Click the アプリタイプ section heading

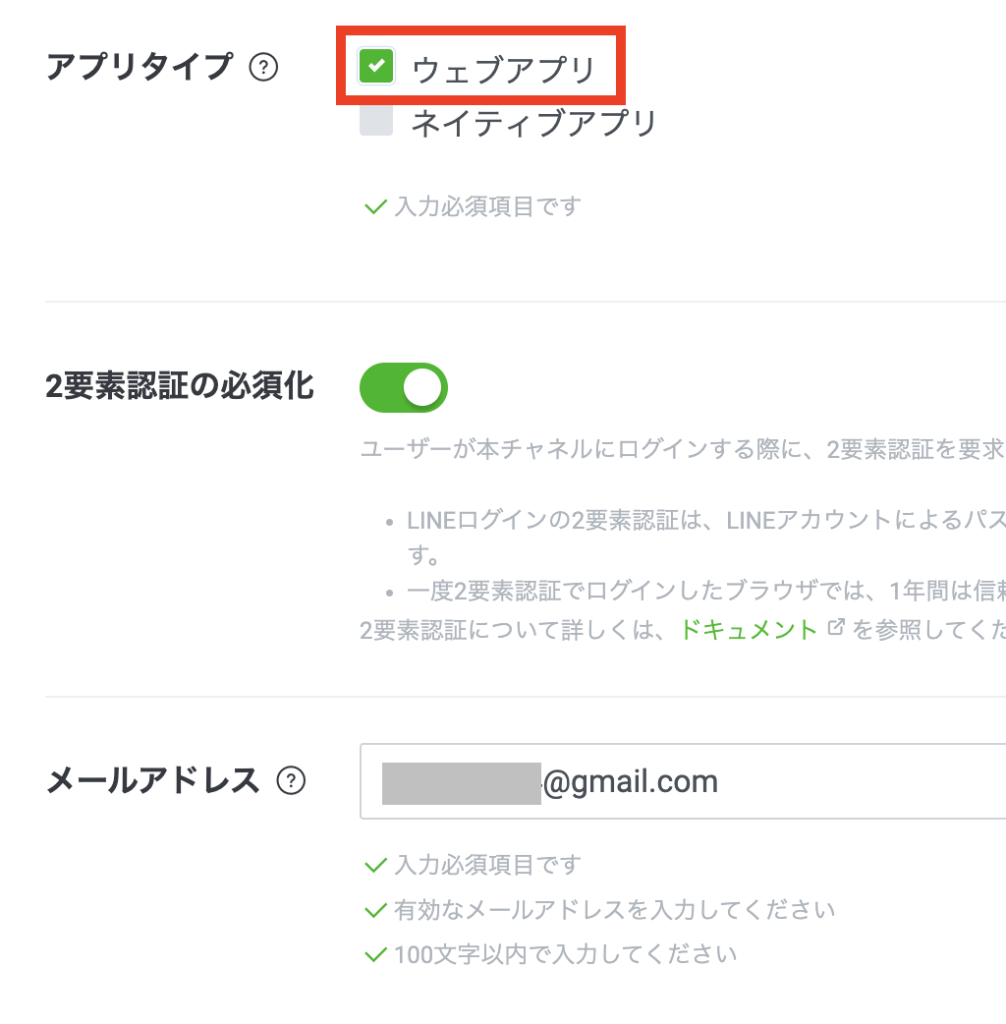[138, 67]
